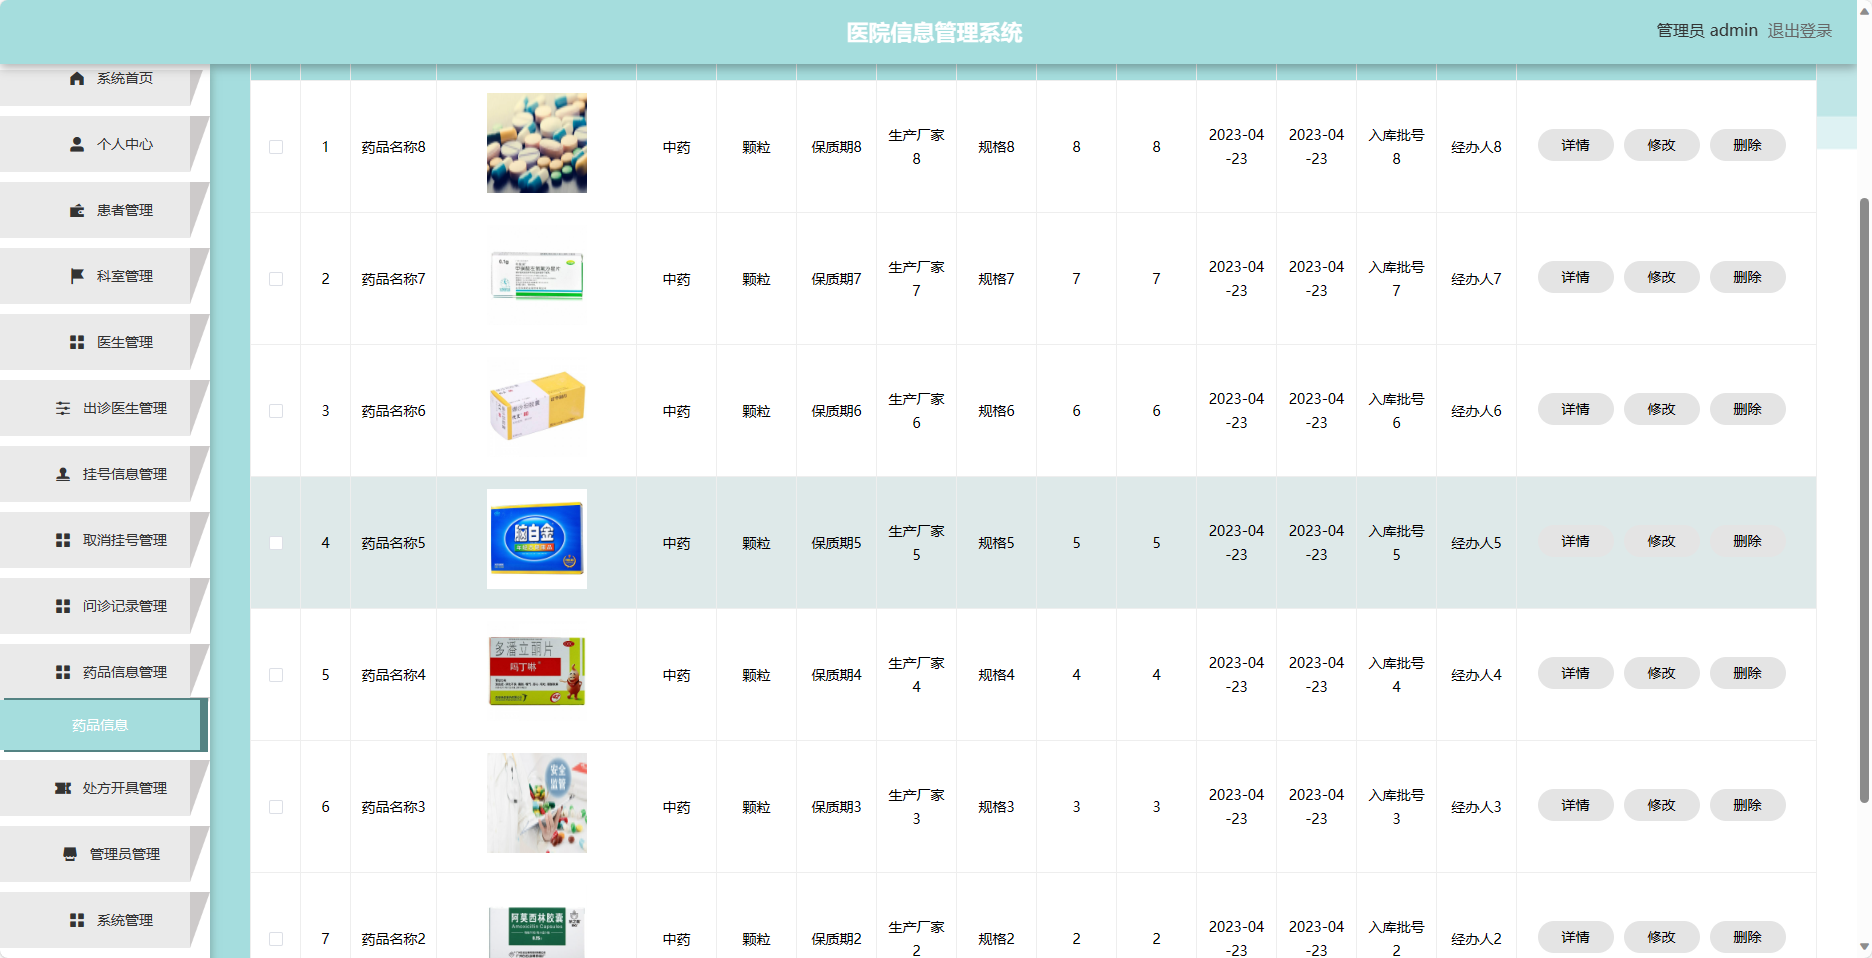
Task: Tick the checkbox for row 药品名称6
Action: [276, 411]
